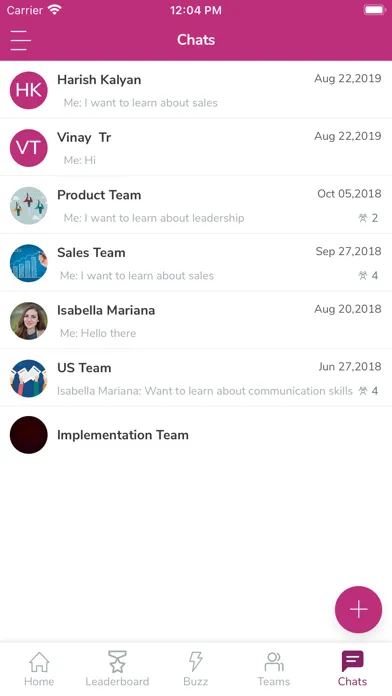The height and width of the screenshot is (696, 392).
Task: Open the hamburger menu icon
Action: point(21,40)
